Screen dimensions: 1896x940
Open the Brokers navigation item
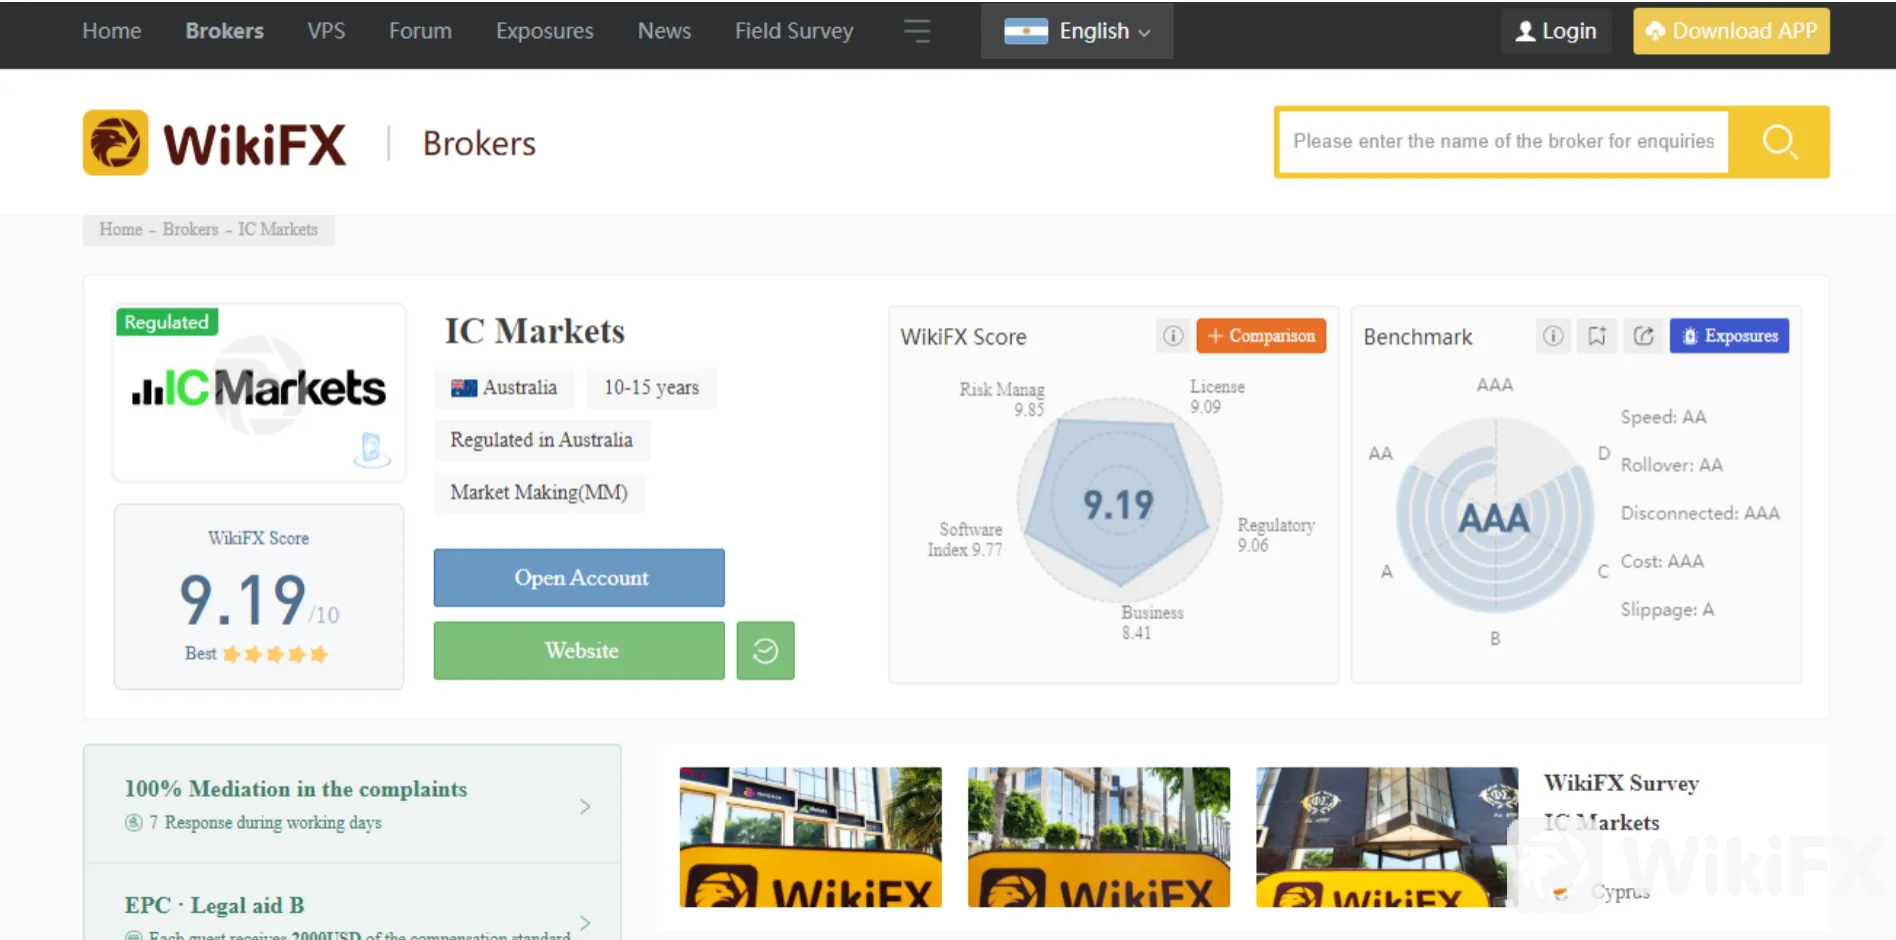[225, 31]
